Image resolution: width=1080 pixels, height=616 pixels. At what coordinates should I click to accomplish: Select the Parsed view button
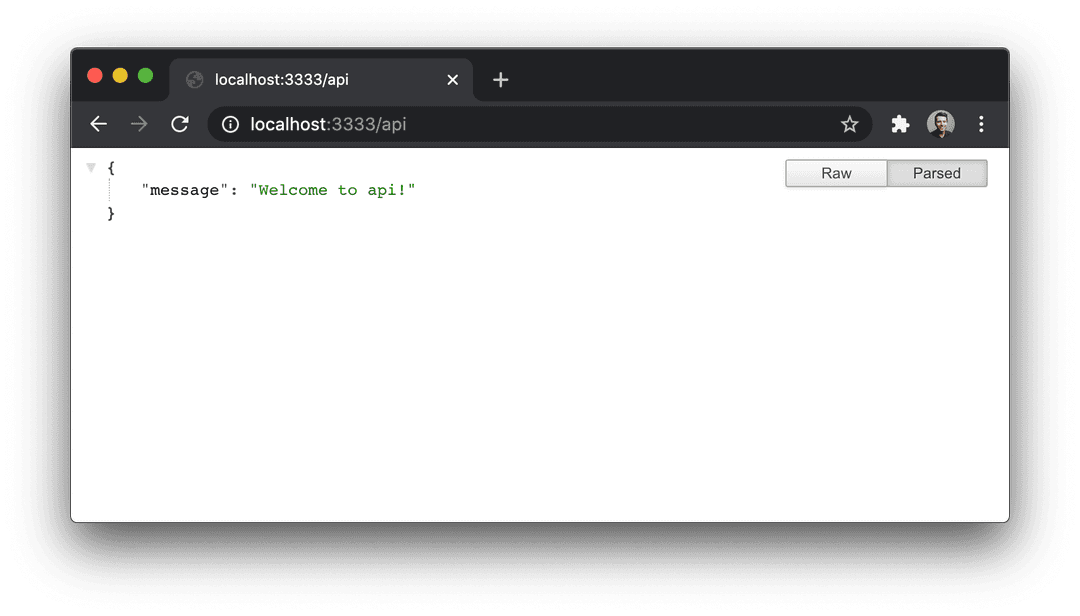pyautogui.click(x=937, y=173)
